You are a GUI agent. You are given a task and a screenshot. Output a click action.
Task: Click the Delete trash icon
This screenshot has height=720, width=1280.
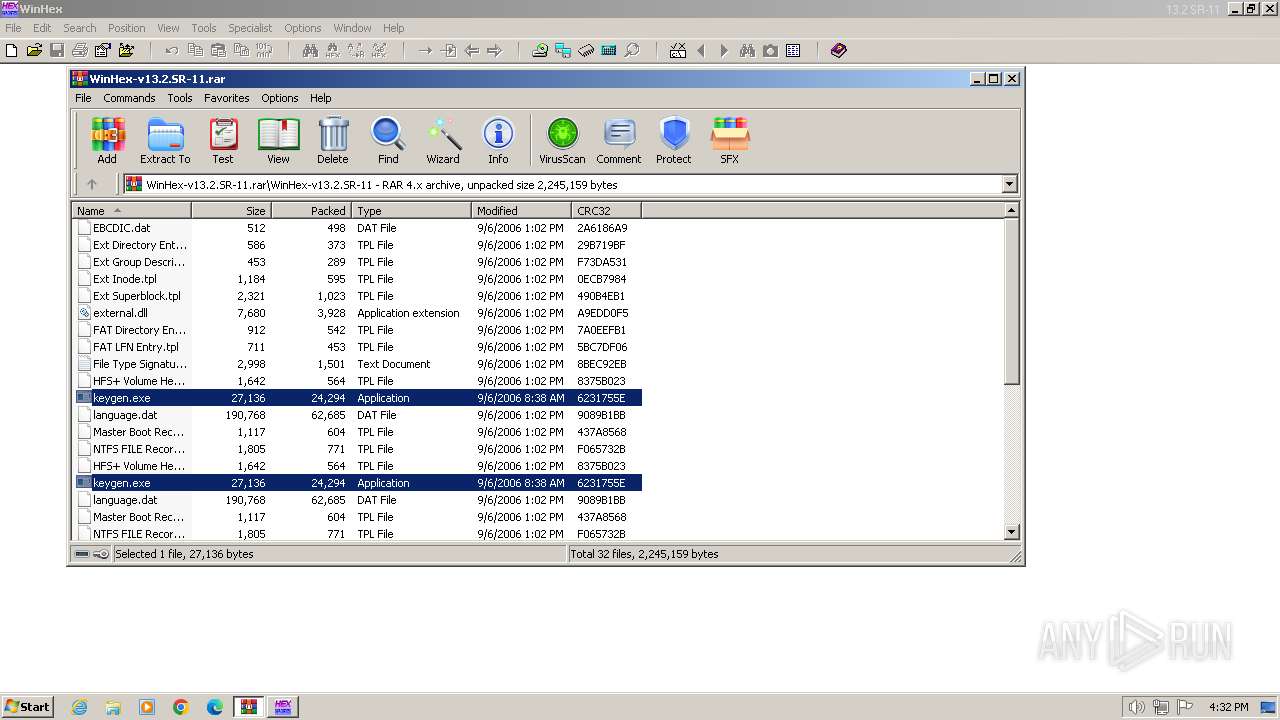333,140
